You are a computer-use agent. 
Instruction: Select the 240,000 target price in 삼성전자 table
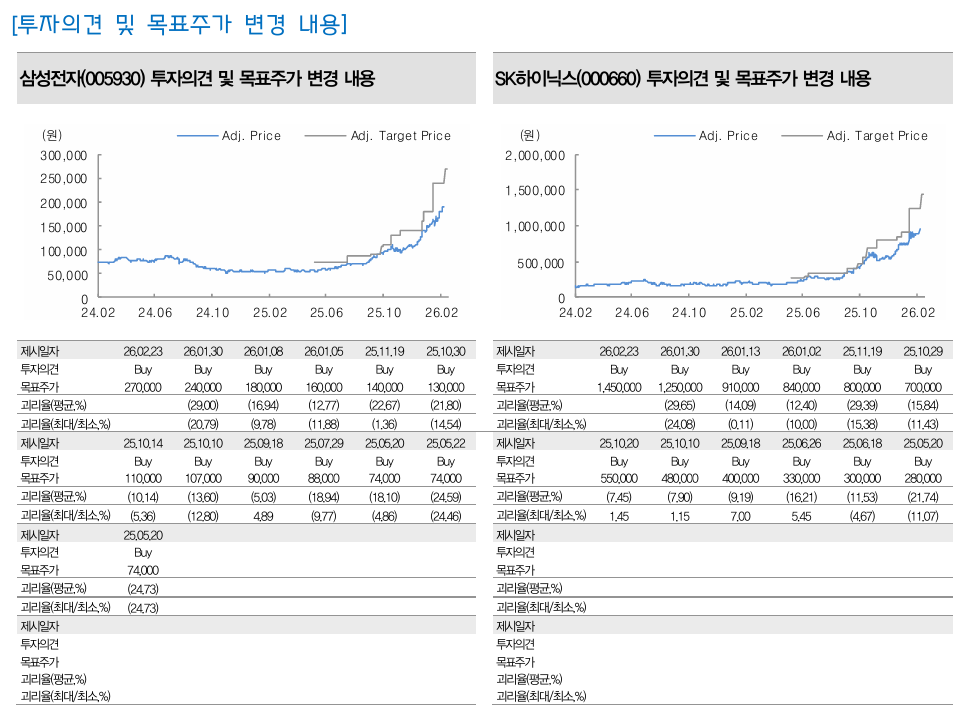pos(203,387)
